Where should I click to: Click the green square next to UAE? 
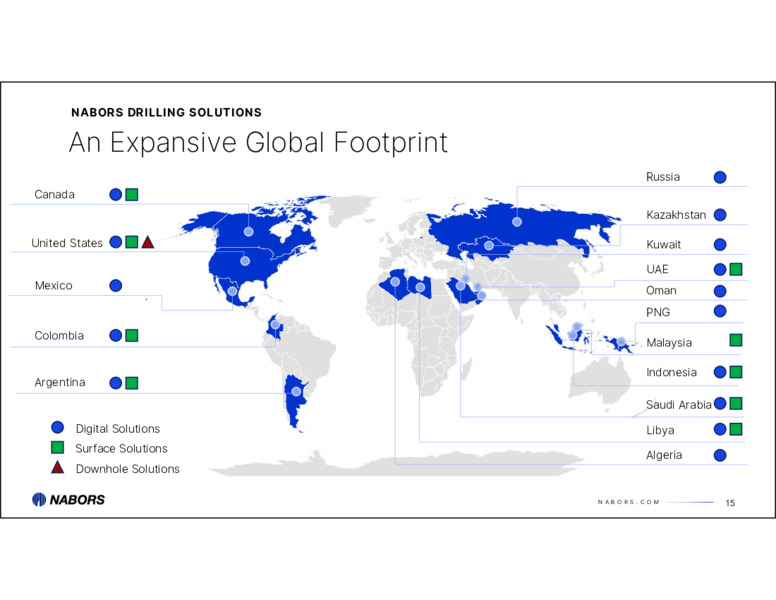(736, 269)
